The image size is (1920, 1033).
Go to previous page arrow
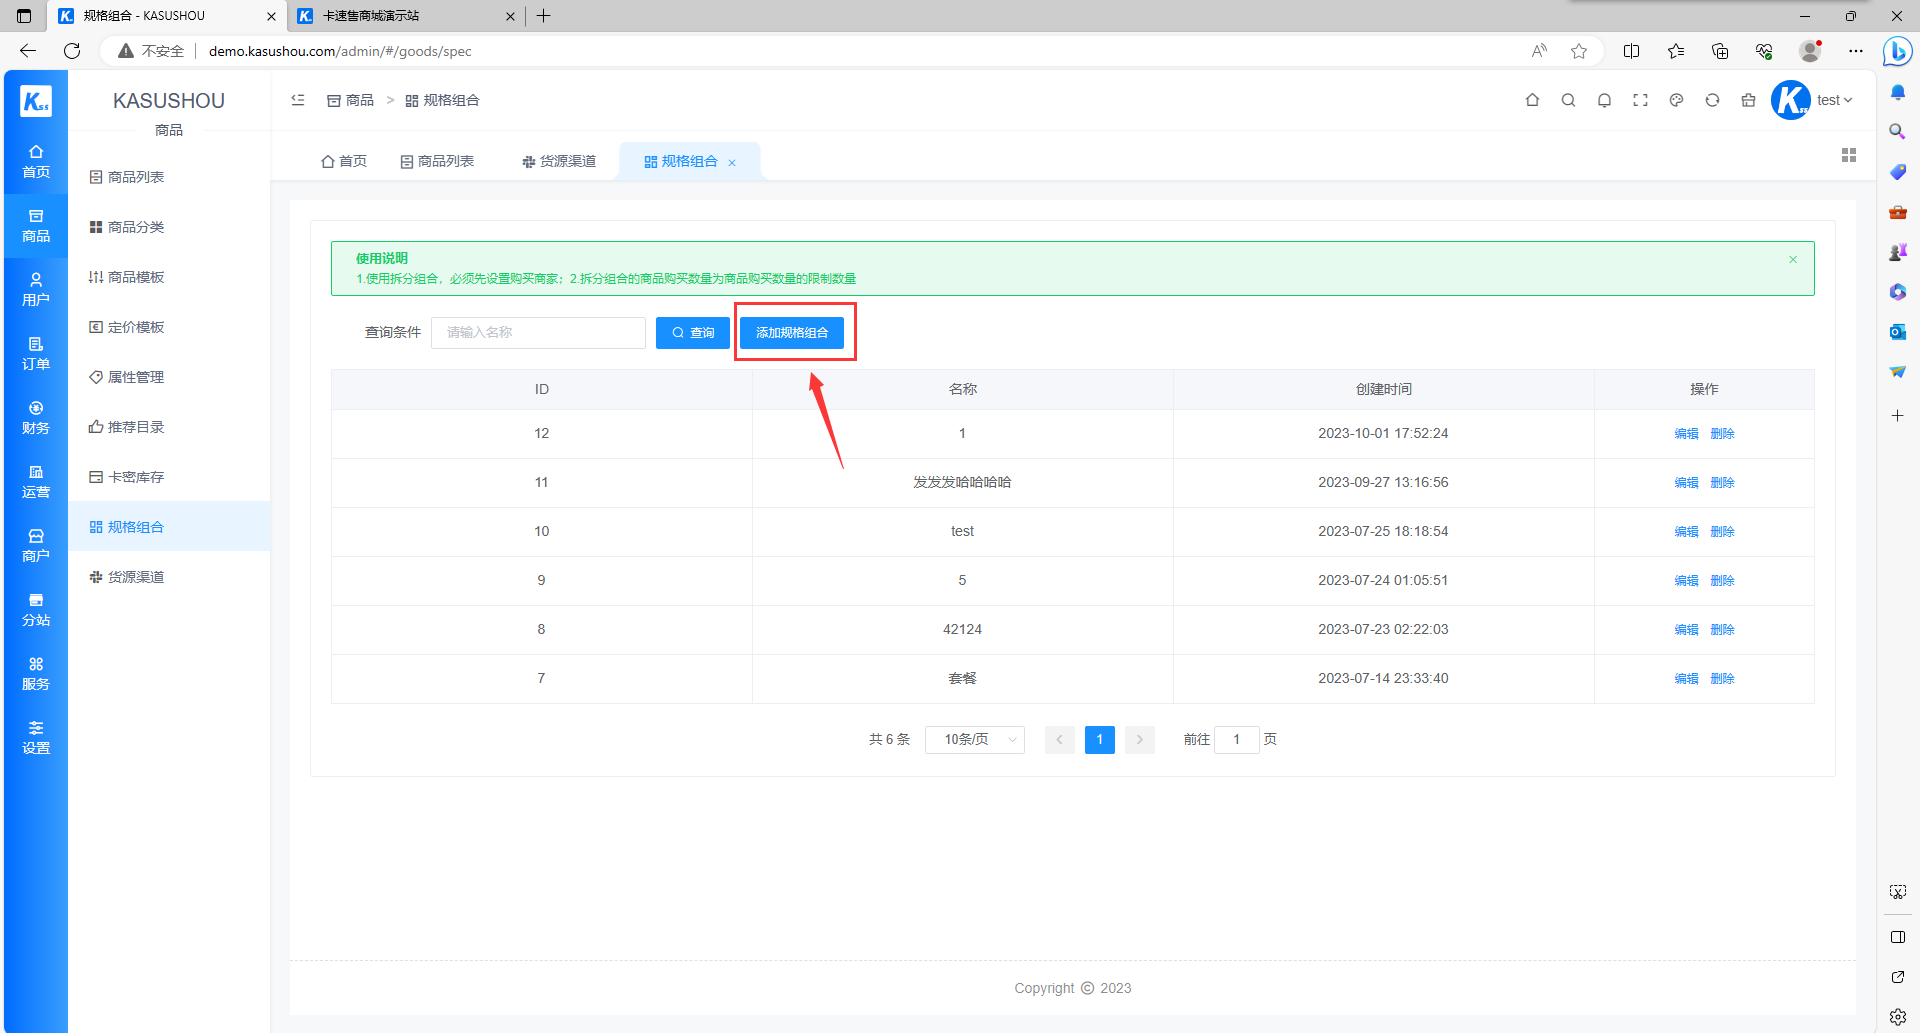(1060, 740)
